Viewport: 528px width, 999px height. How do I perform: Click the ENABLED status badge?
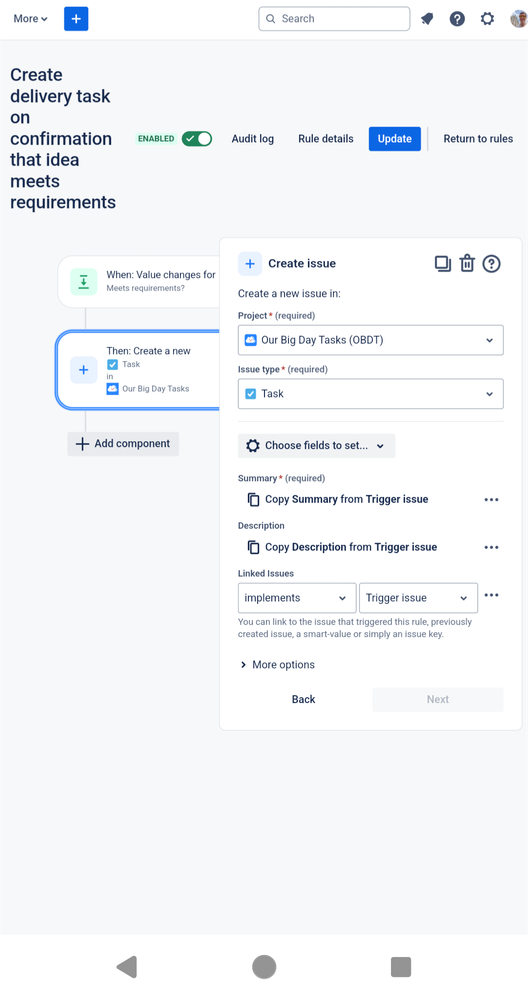156,138
